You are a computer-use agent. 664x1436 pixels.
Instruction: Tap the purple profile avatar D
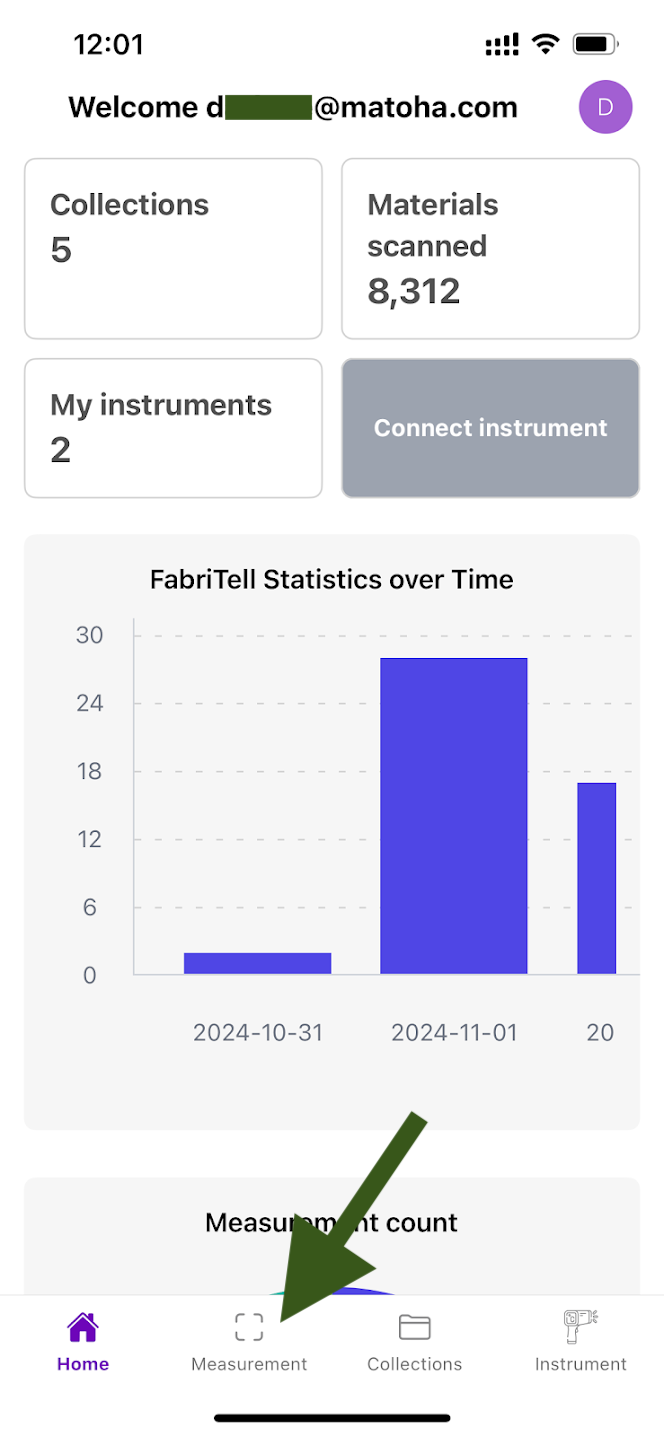(x=605, y=107)
